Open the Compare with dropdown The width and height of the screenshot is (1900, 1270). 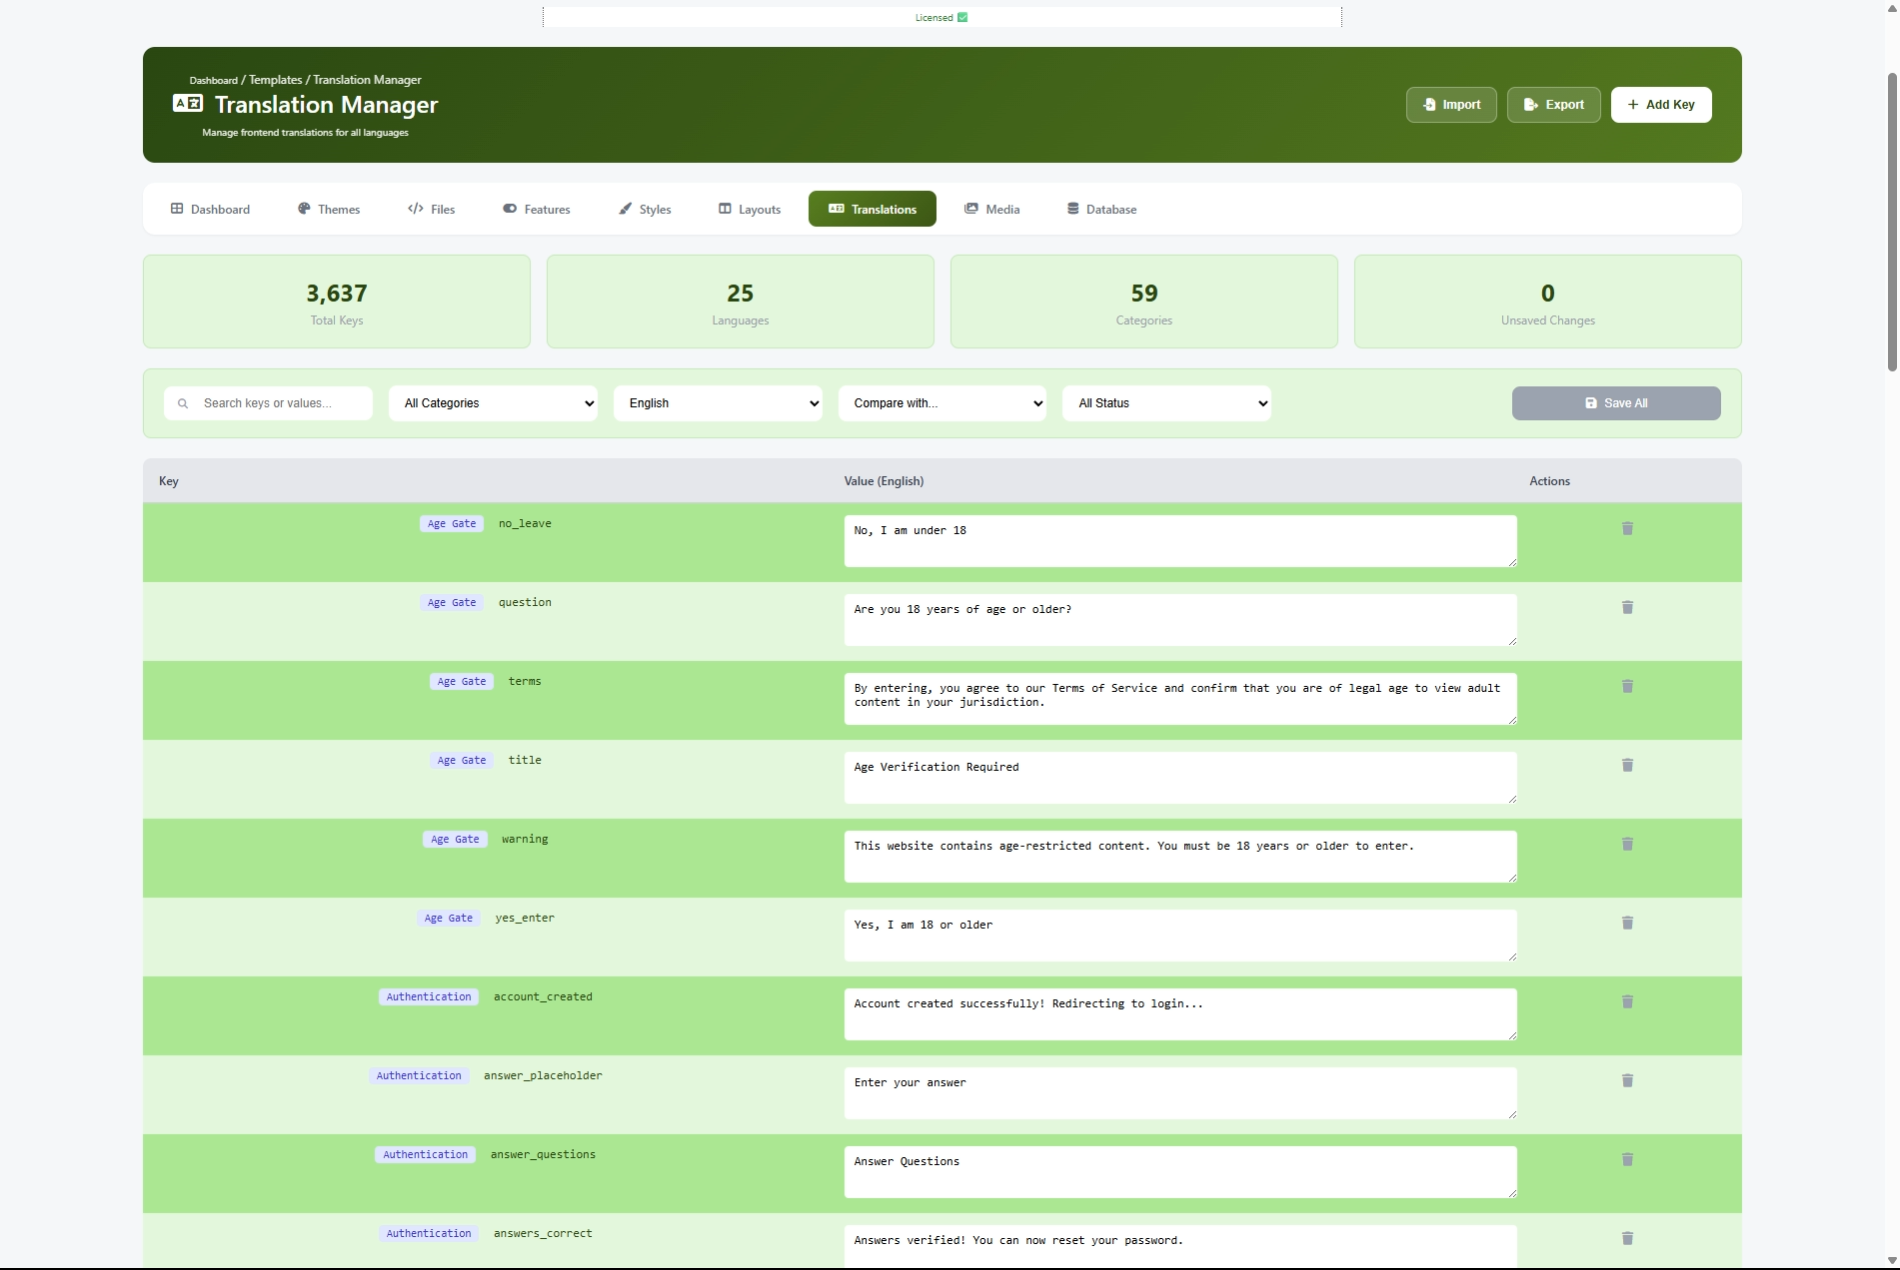coord(942,403)
